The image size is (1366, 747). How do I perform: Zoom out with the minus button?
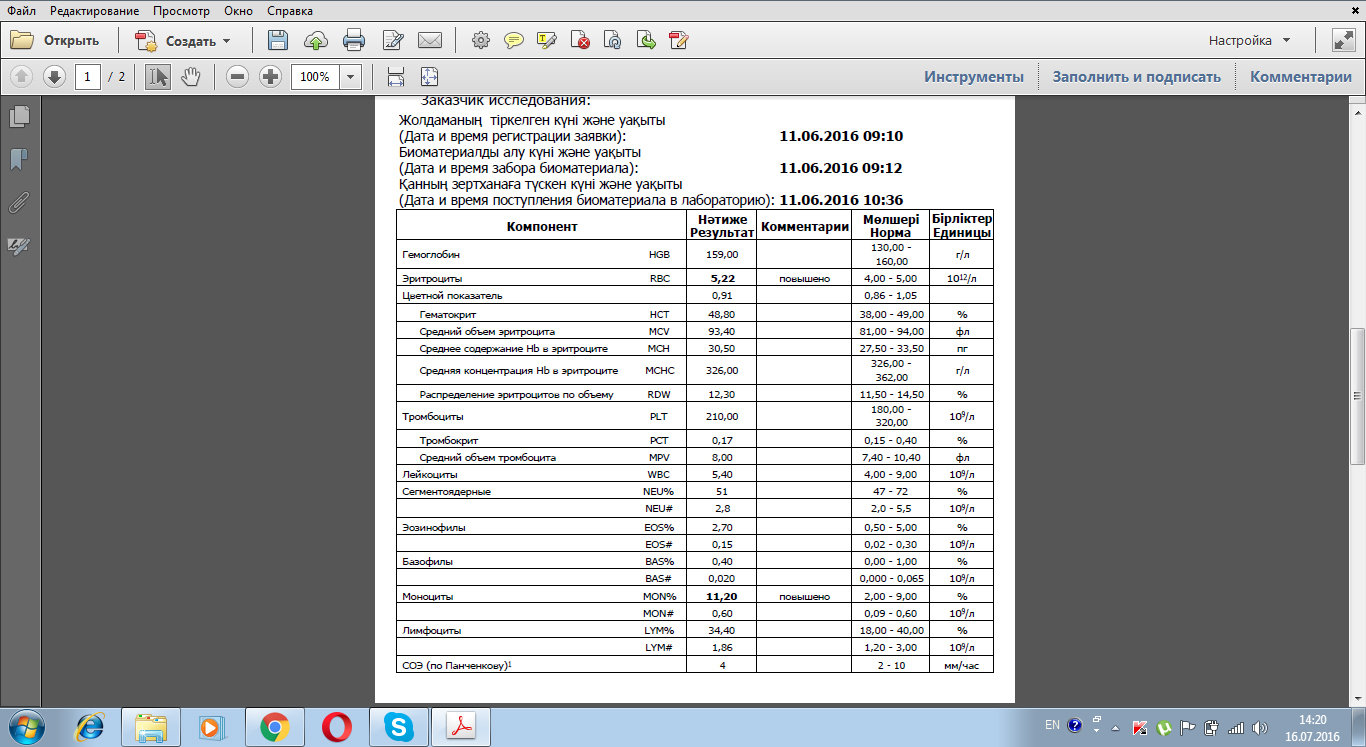point(237,77)
